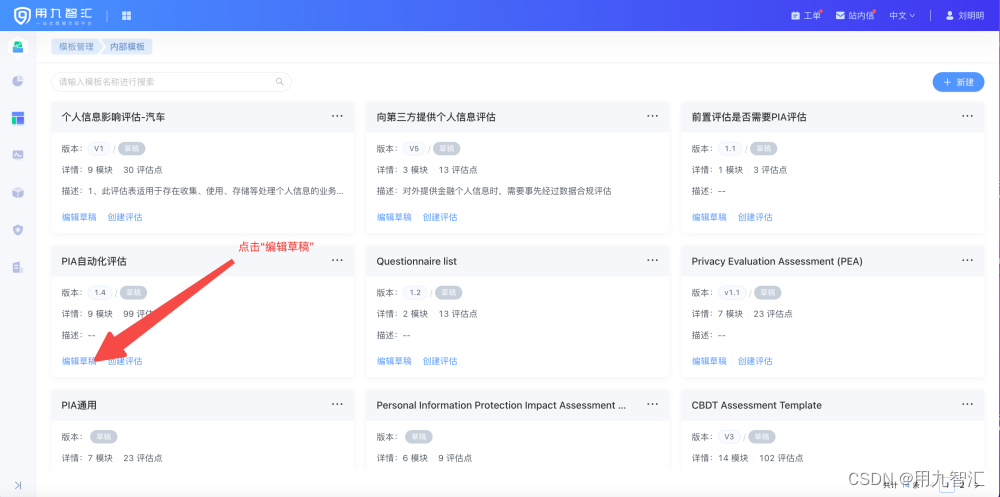Click the card title CBDT Assessment Template
This screenshot has height=497, width=1000.
pyautogui.click(x=756, y=406)
